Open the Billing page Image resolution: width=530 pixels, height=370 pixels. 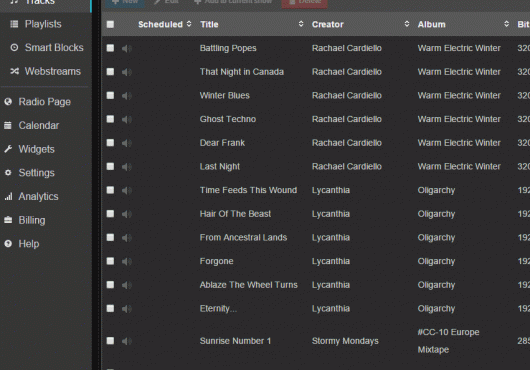(x=31, y=220)
